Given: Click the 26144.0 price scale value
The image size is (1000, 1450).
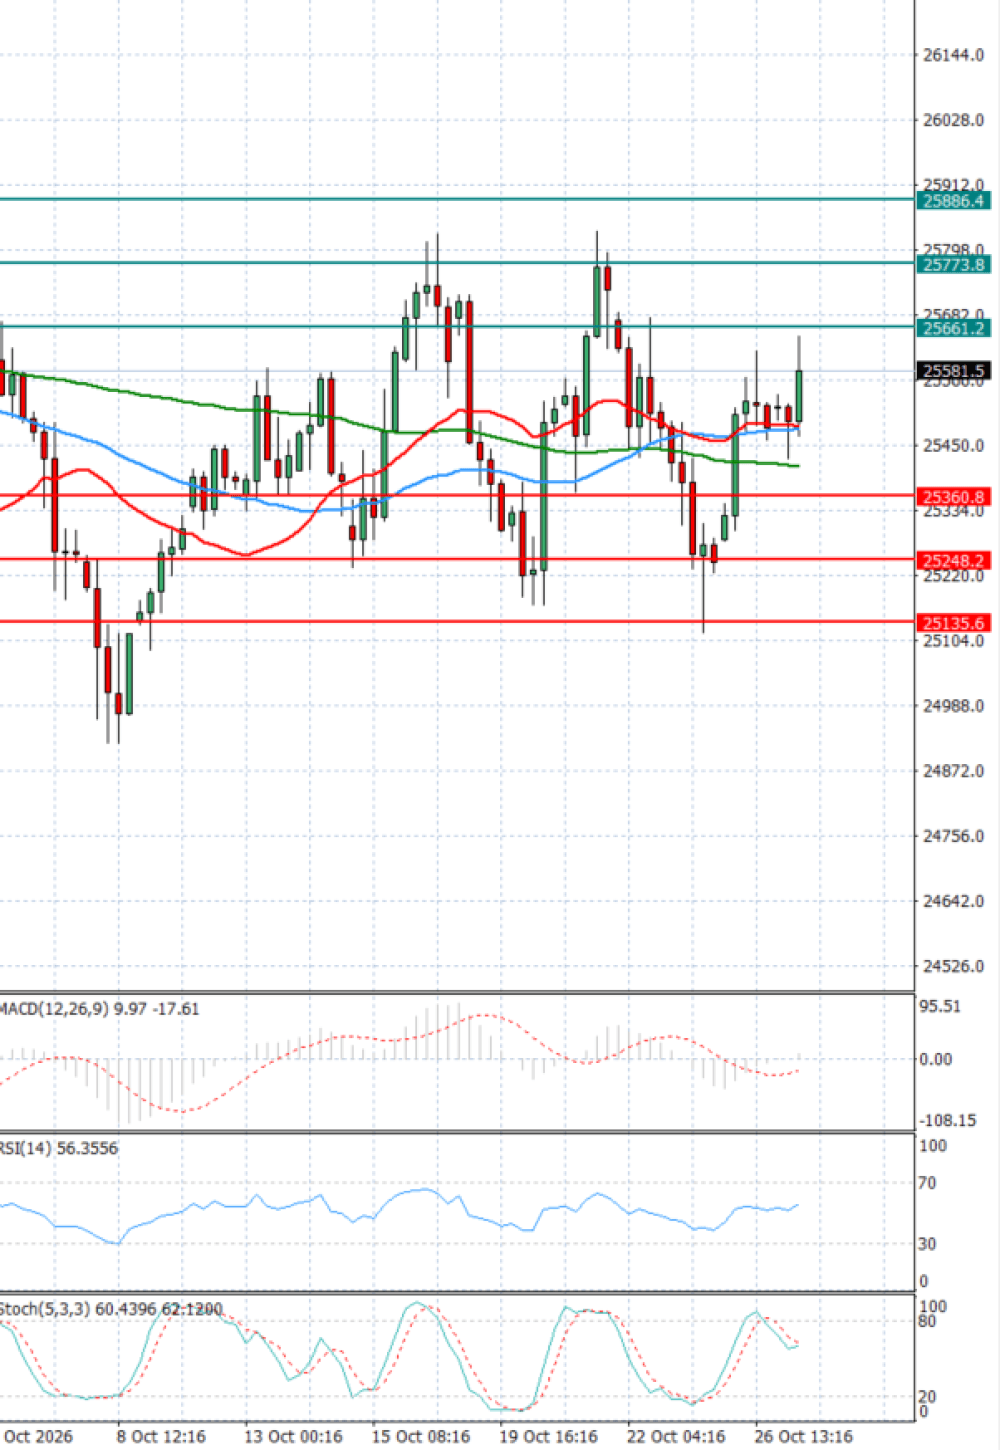Looking at the screenshot, I should coord(953,55).
